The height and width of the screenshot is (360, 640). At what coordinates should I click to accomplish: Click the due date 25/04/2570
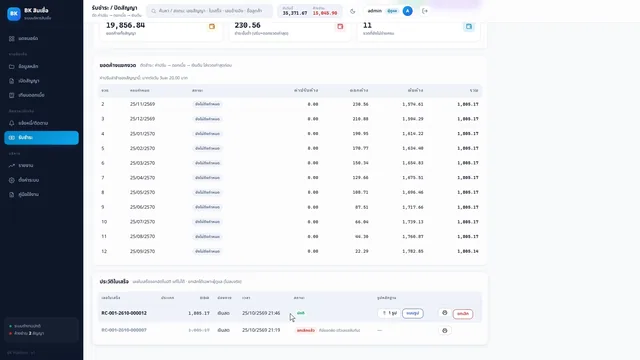coord(142,178)
